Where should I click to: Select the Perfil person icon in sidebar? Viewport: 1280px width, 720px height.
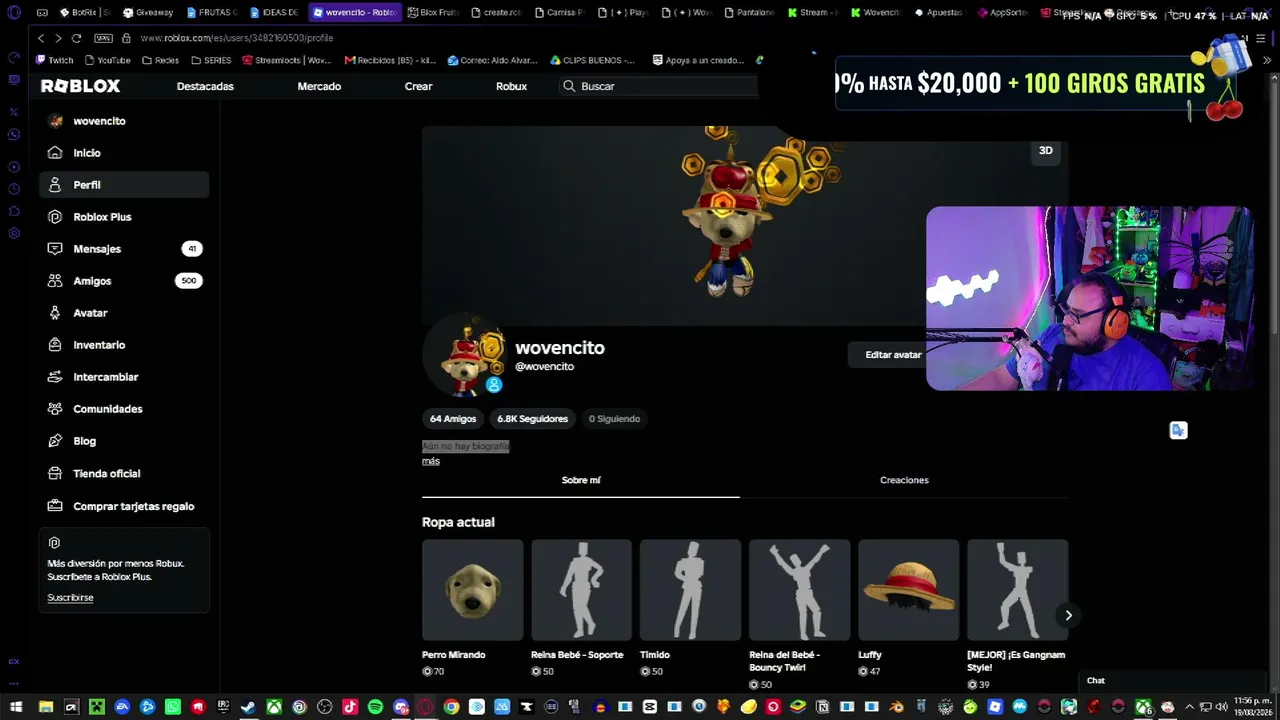pyautogui.click(x=55, y=185)
